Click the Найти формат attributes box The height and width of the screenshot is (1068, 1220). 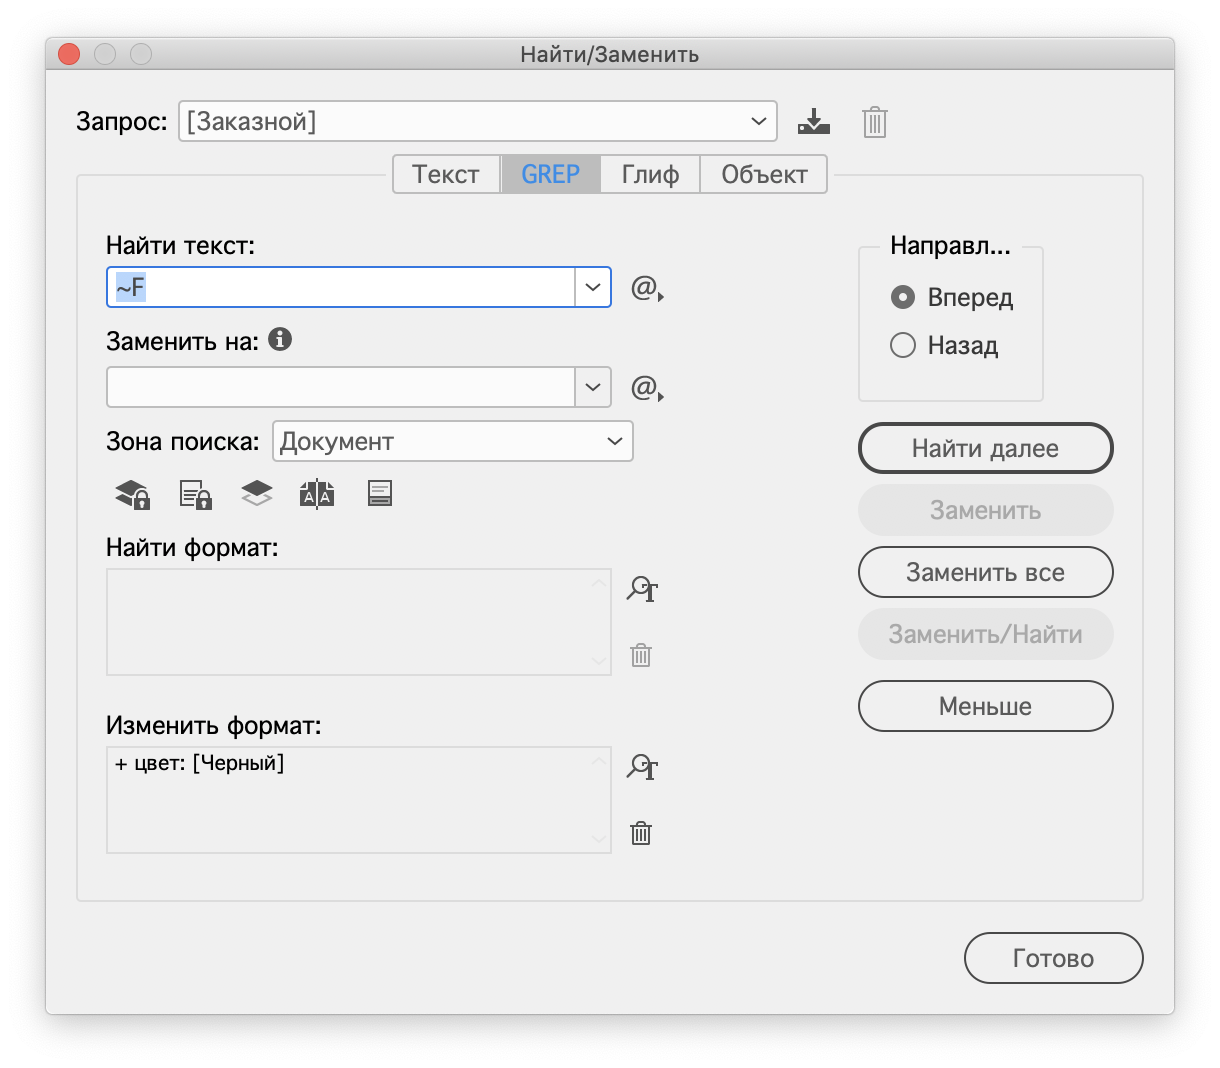point(359,622)
